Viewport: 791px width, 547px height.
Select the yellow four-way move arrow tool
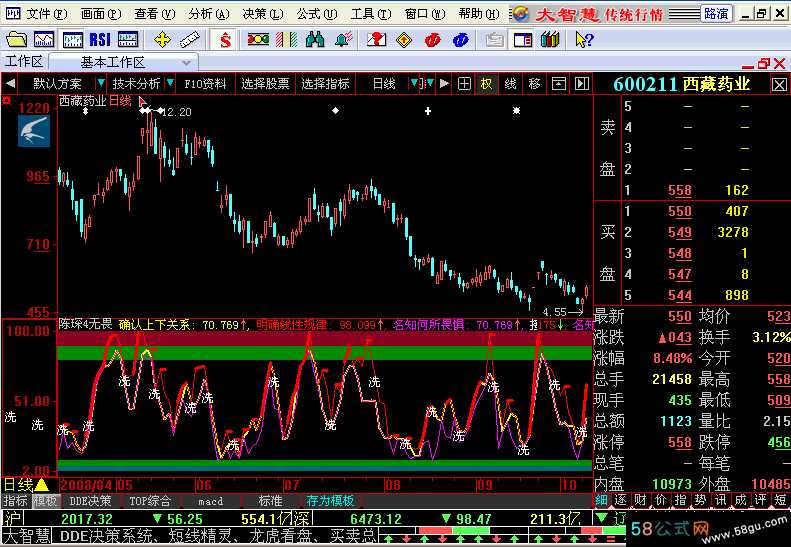[x=162, y=39]
